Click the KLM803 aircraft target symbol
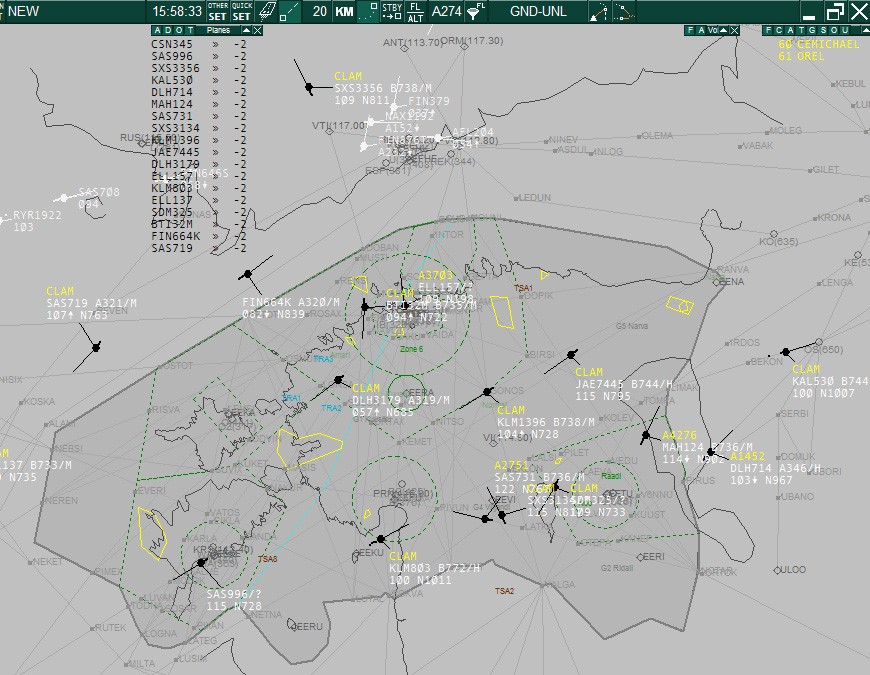This screenshot has width=870, height=675. [381, 539]
